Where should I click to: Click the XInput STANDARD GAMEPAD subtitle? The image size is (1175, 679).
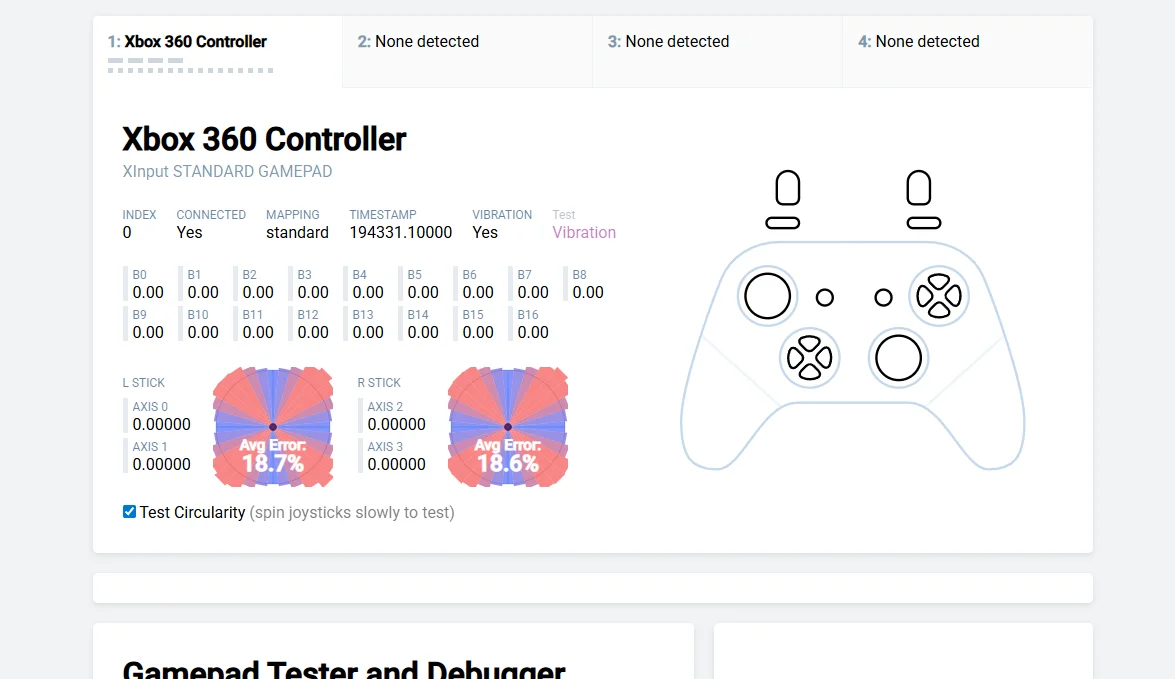coord(227,172)
